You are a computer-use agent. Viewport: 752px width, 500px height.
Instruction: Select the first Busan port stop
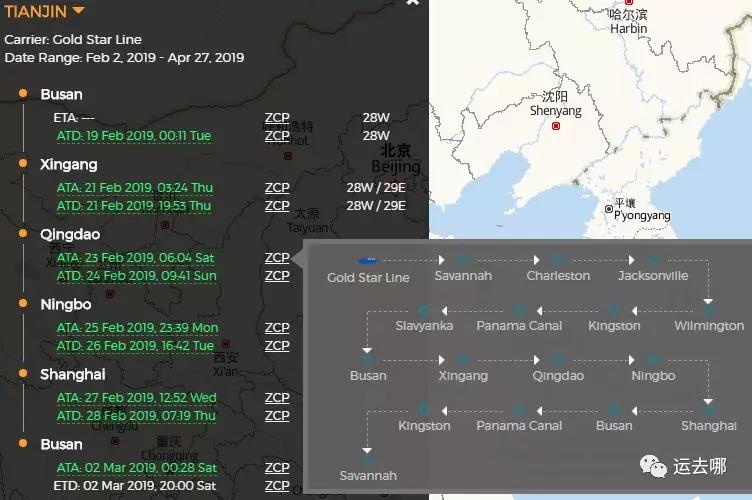(x=61, y=94)
